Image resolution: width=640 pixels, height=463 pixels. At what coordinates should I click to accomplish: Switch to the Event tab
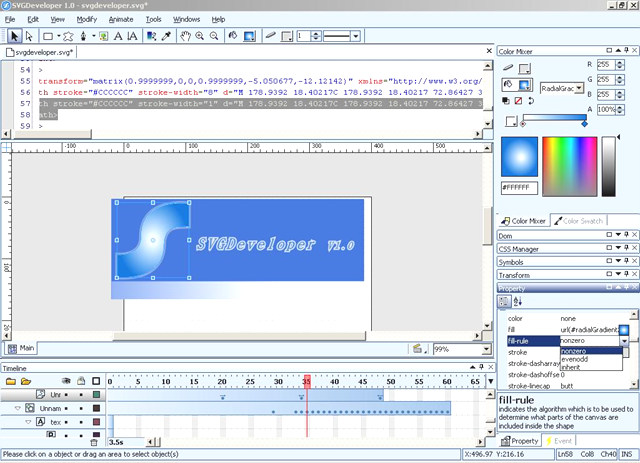pos(559,441)
